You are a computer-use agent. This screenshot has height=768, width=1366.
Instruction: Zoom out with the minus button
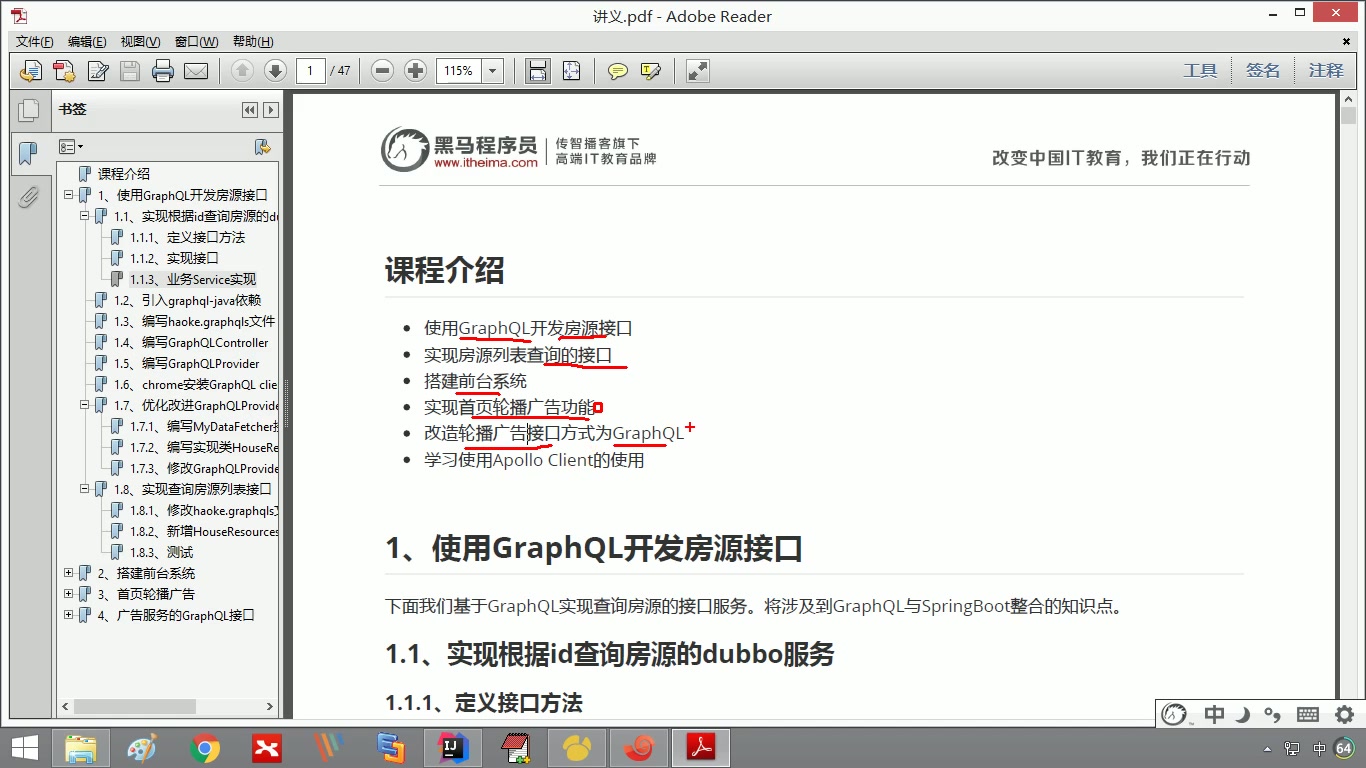tap(382, 71)
